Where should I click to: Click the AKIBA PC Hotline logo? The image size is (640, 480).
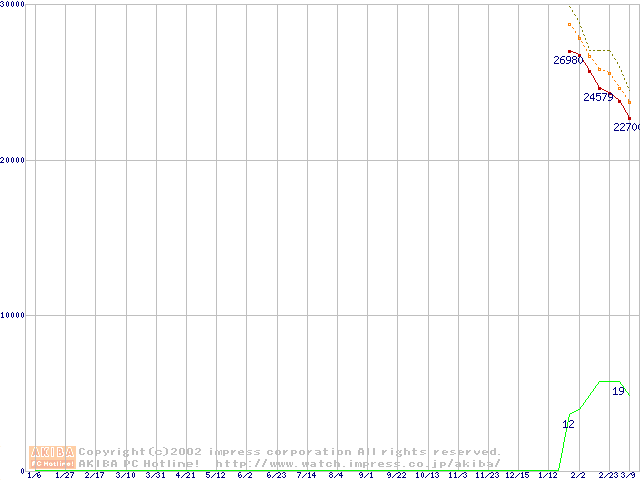point(53,457)
